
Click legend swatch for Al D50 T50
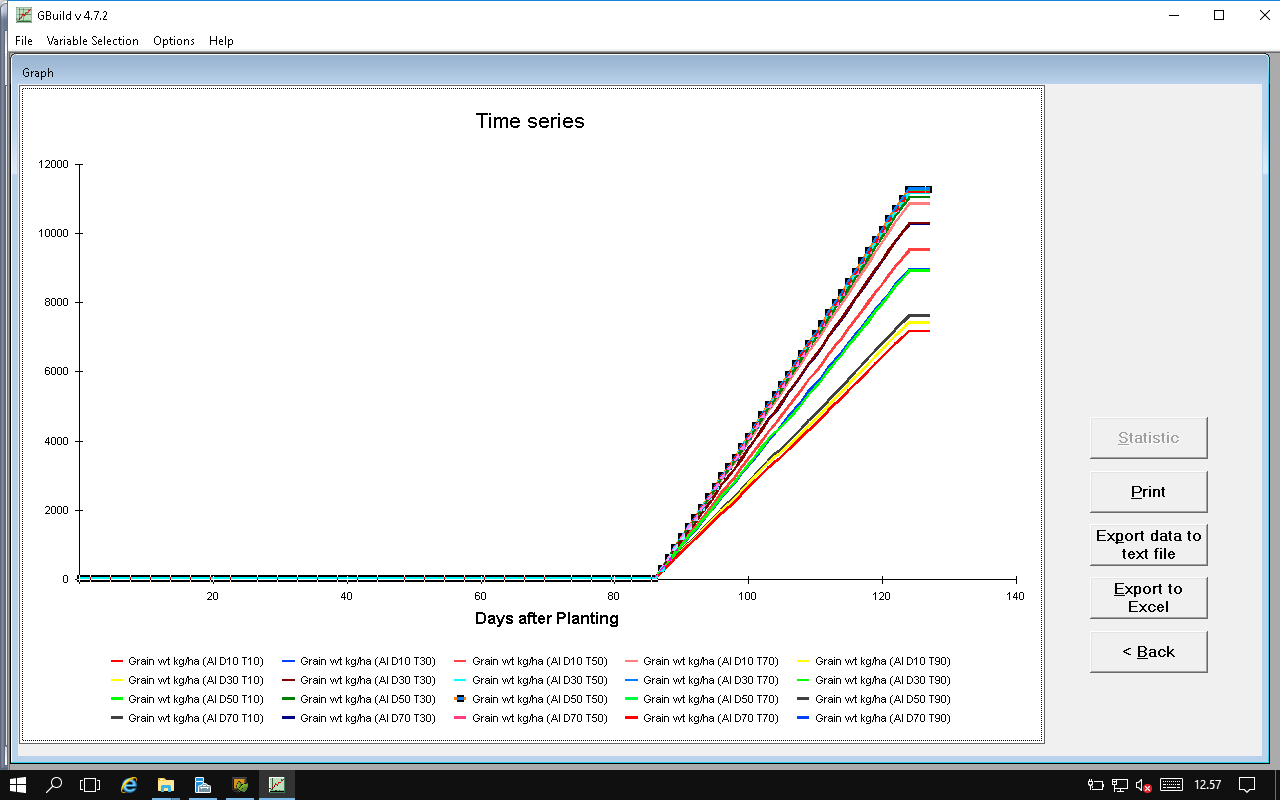tap(460, 699)
